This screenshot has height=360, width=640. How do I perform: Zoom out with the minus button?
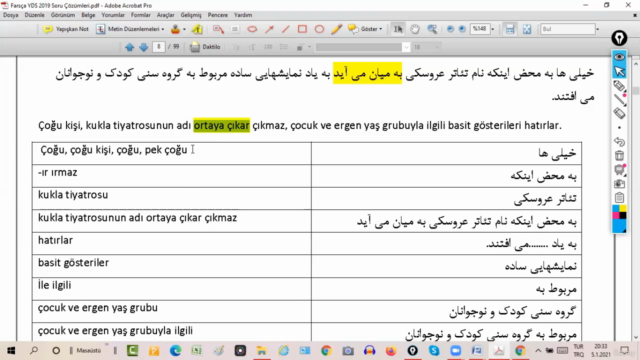450,29
